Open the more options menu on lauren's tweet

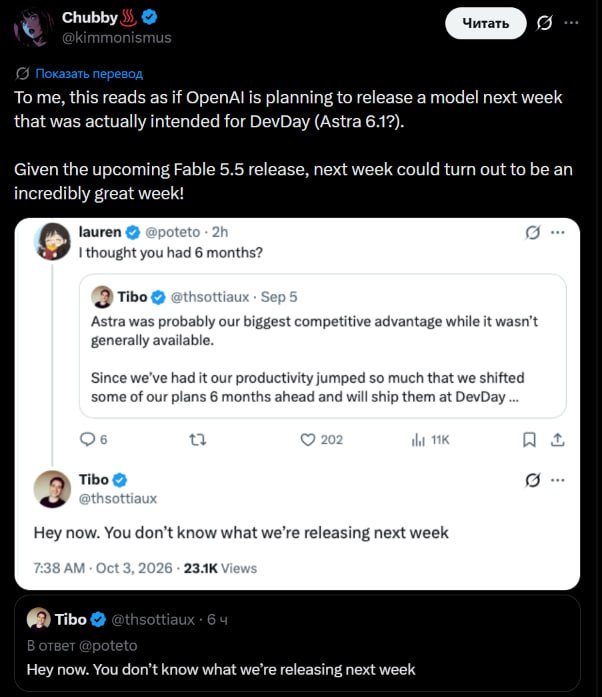(x=558, y=232)
